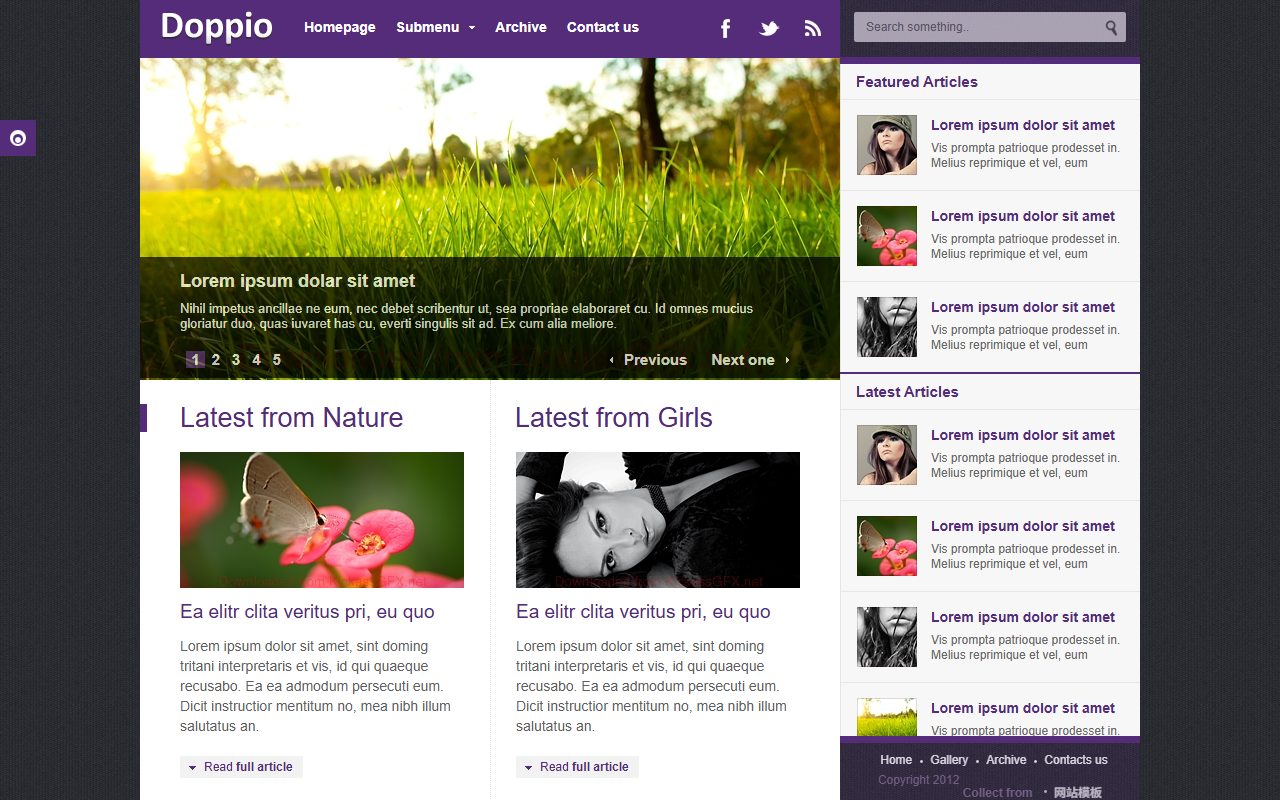Click the hero slide title Lorem ipsum dolar

pyautogui.click(x=297, y=281)
